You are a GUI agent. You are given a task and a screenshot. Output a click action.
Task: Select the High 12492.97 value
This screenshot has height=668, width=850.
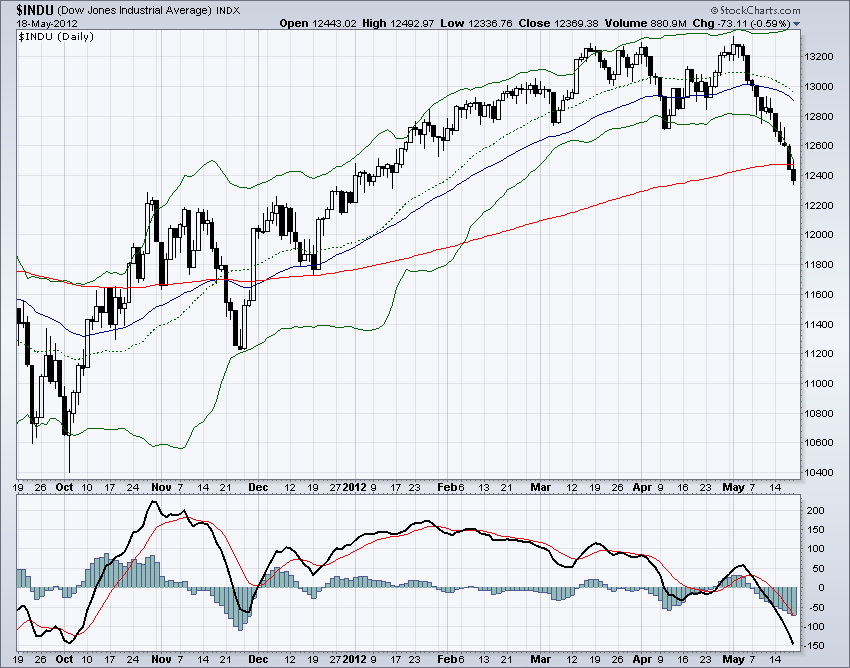coord(398,23)
